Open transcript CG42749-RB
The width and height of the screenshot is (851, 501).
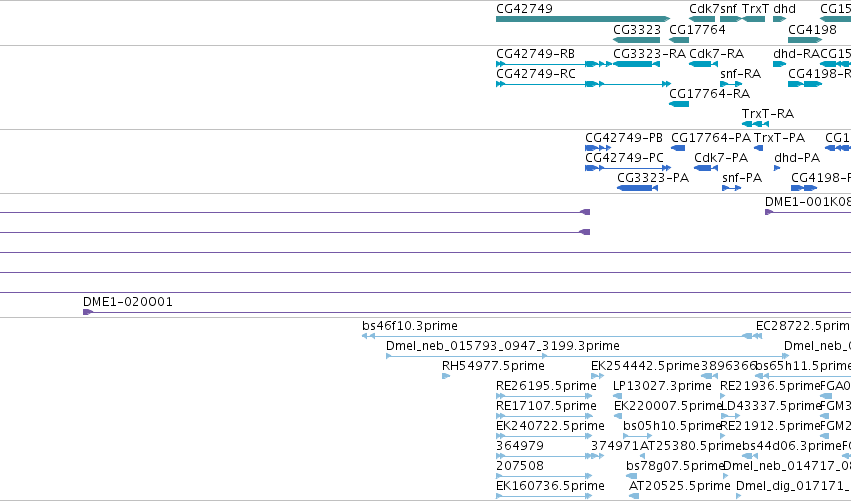554,64
